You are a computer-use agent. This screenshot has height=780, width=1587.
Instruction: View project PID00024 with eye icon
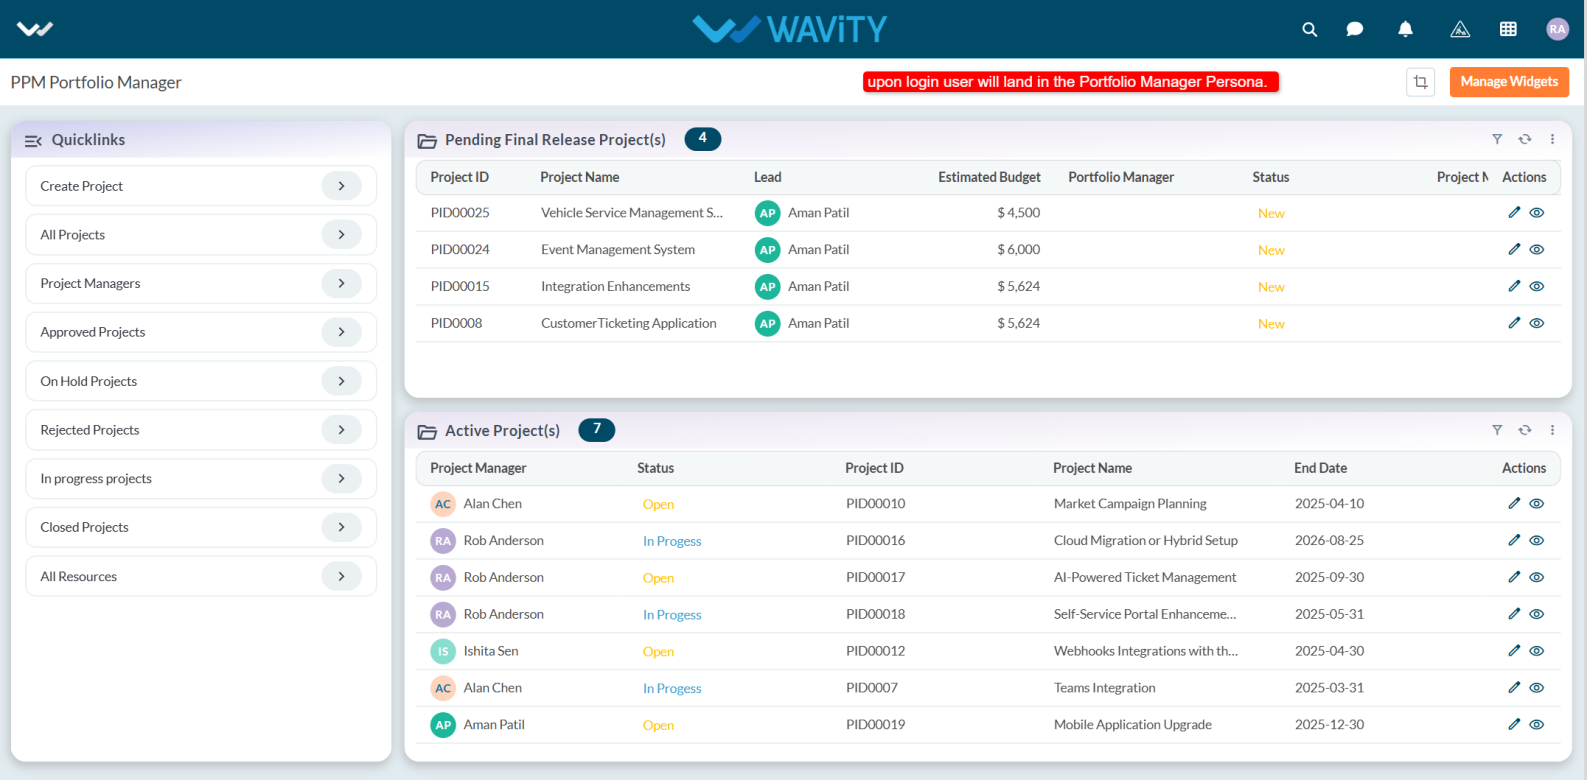1537,249
